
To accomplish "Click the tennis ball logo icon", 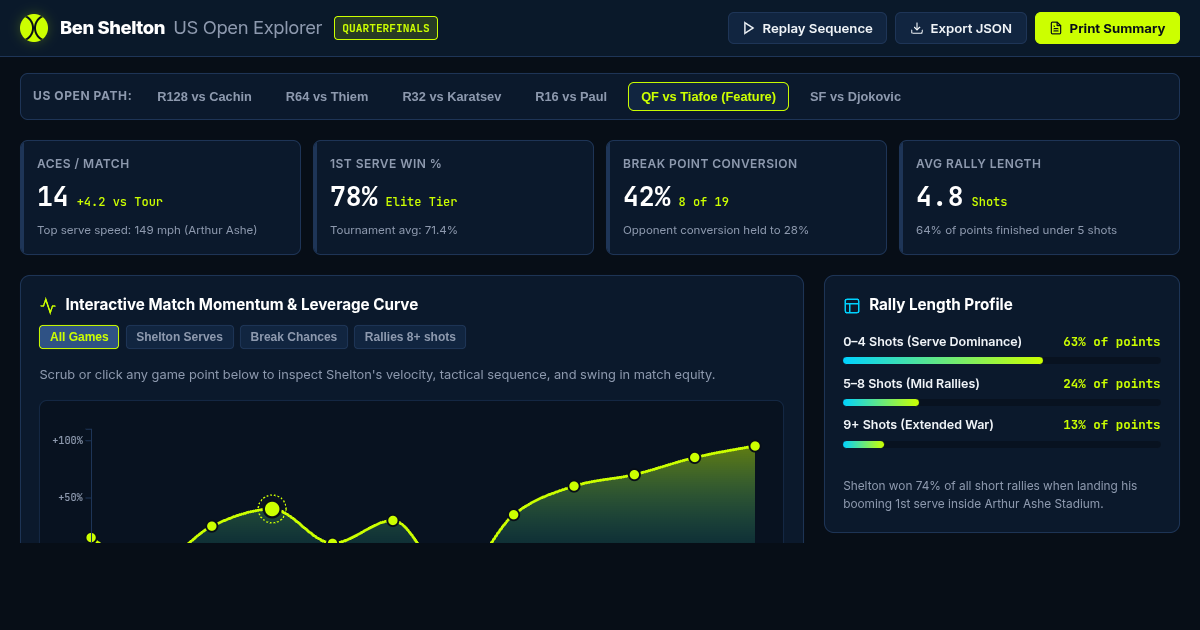I will (34, 28).
